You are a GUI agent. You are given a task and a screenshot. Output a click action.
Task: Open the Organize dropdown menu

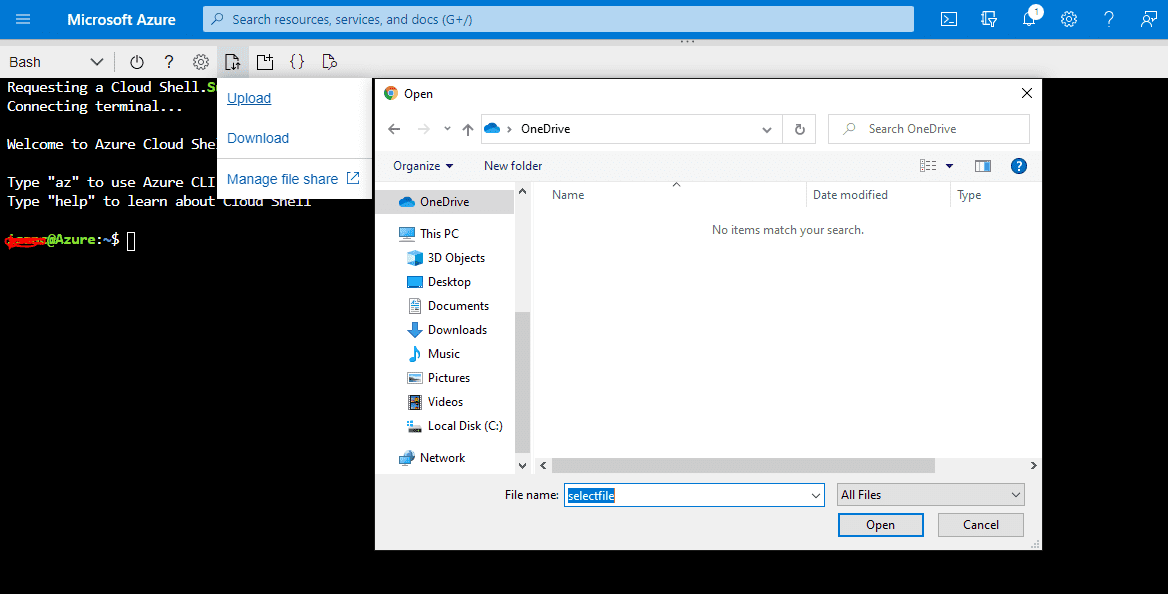[423, 165]
